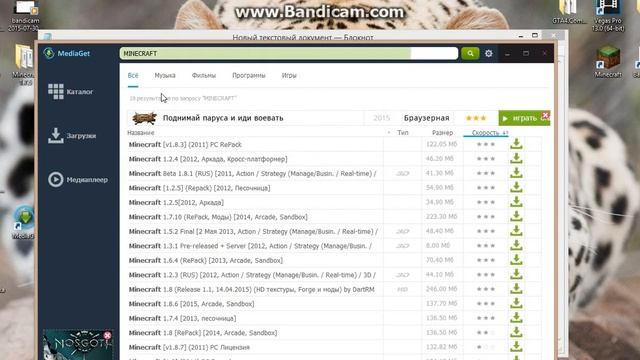Click the Notepad window title bar behind
This screenshot has width=640, height=360.
pyautogui.click(x=303, y=37)
